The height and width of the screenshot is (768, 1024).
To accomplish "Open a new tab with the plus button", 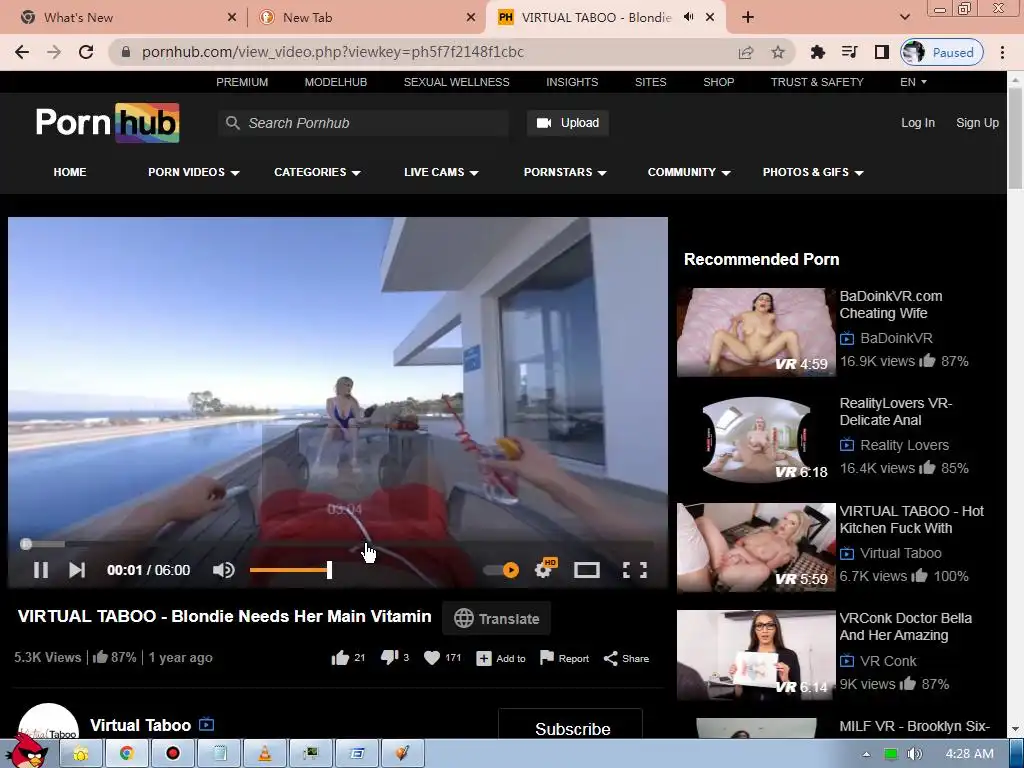I will pos(748,18).
